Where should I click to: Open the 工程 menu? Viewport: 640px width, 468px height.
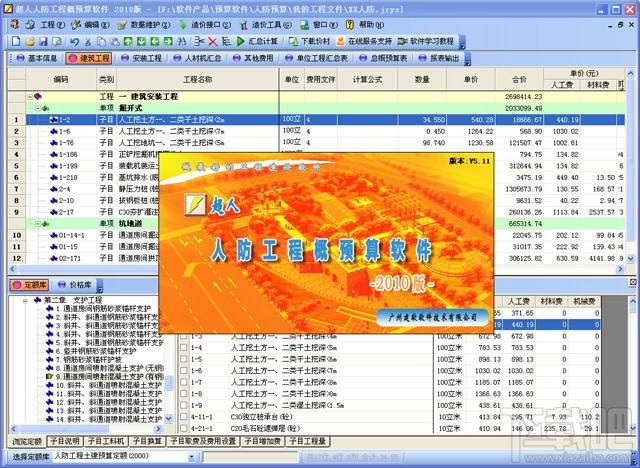coord(47,25)
